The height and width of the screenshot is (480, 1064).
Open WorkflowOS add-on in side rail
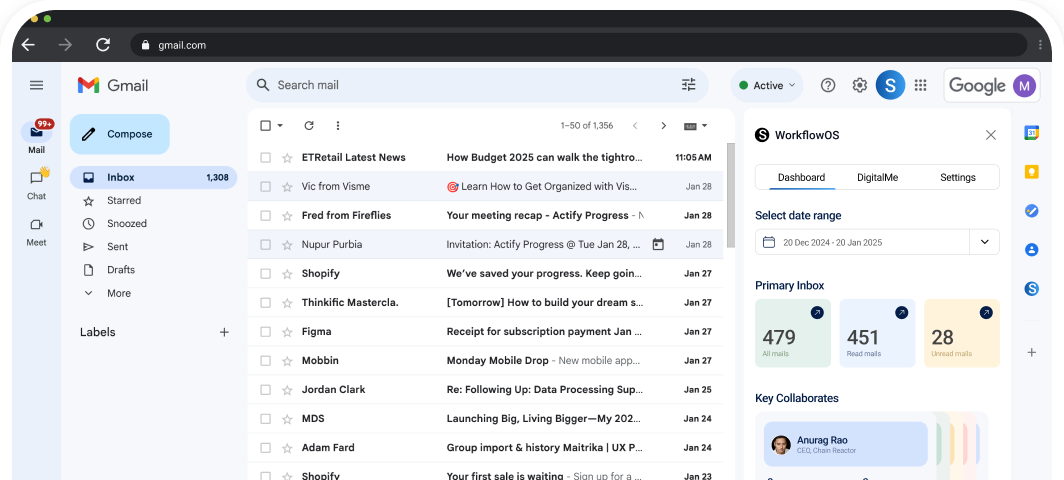[1031, 289]
